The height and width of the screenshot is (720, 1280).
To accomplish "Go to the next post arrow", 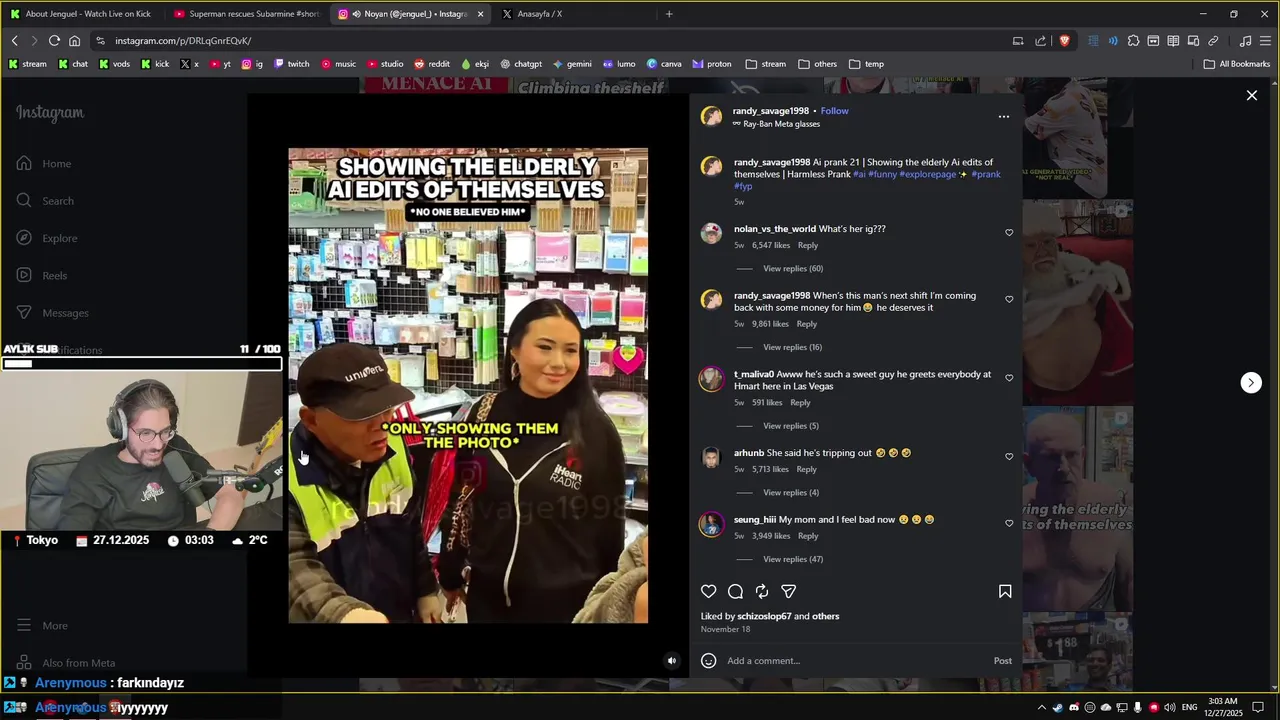I will pos(1251,382).
